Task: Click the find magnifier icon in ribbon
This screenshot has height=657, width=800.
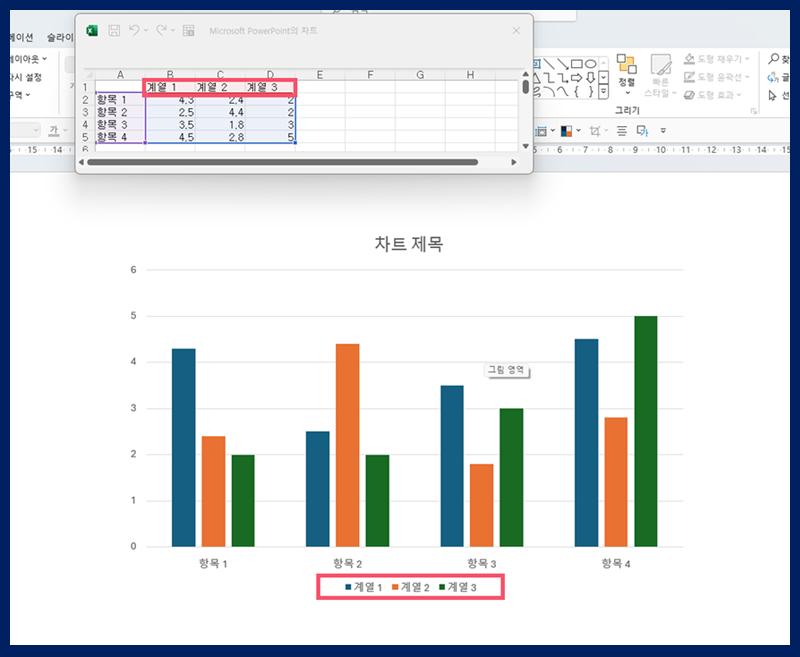Action: tap(774, 59)
